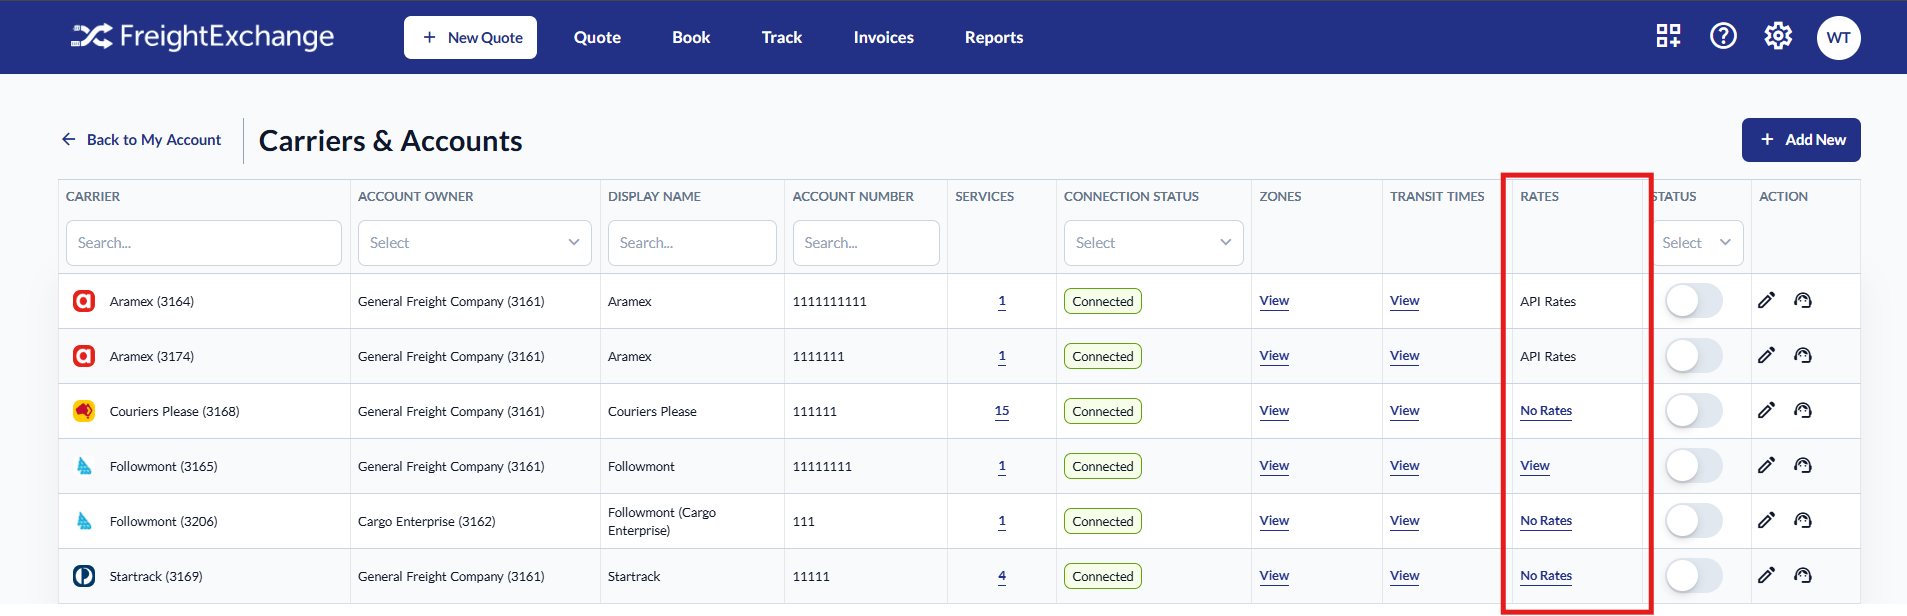Open the Connection Status Select dropdown

pyautogui.click(x=1153, y=243)
